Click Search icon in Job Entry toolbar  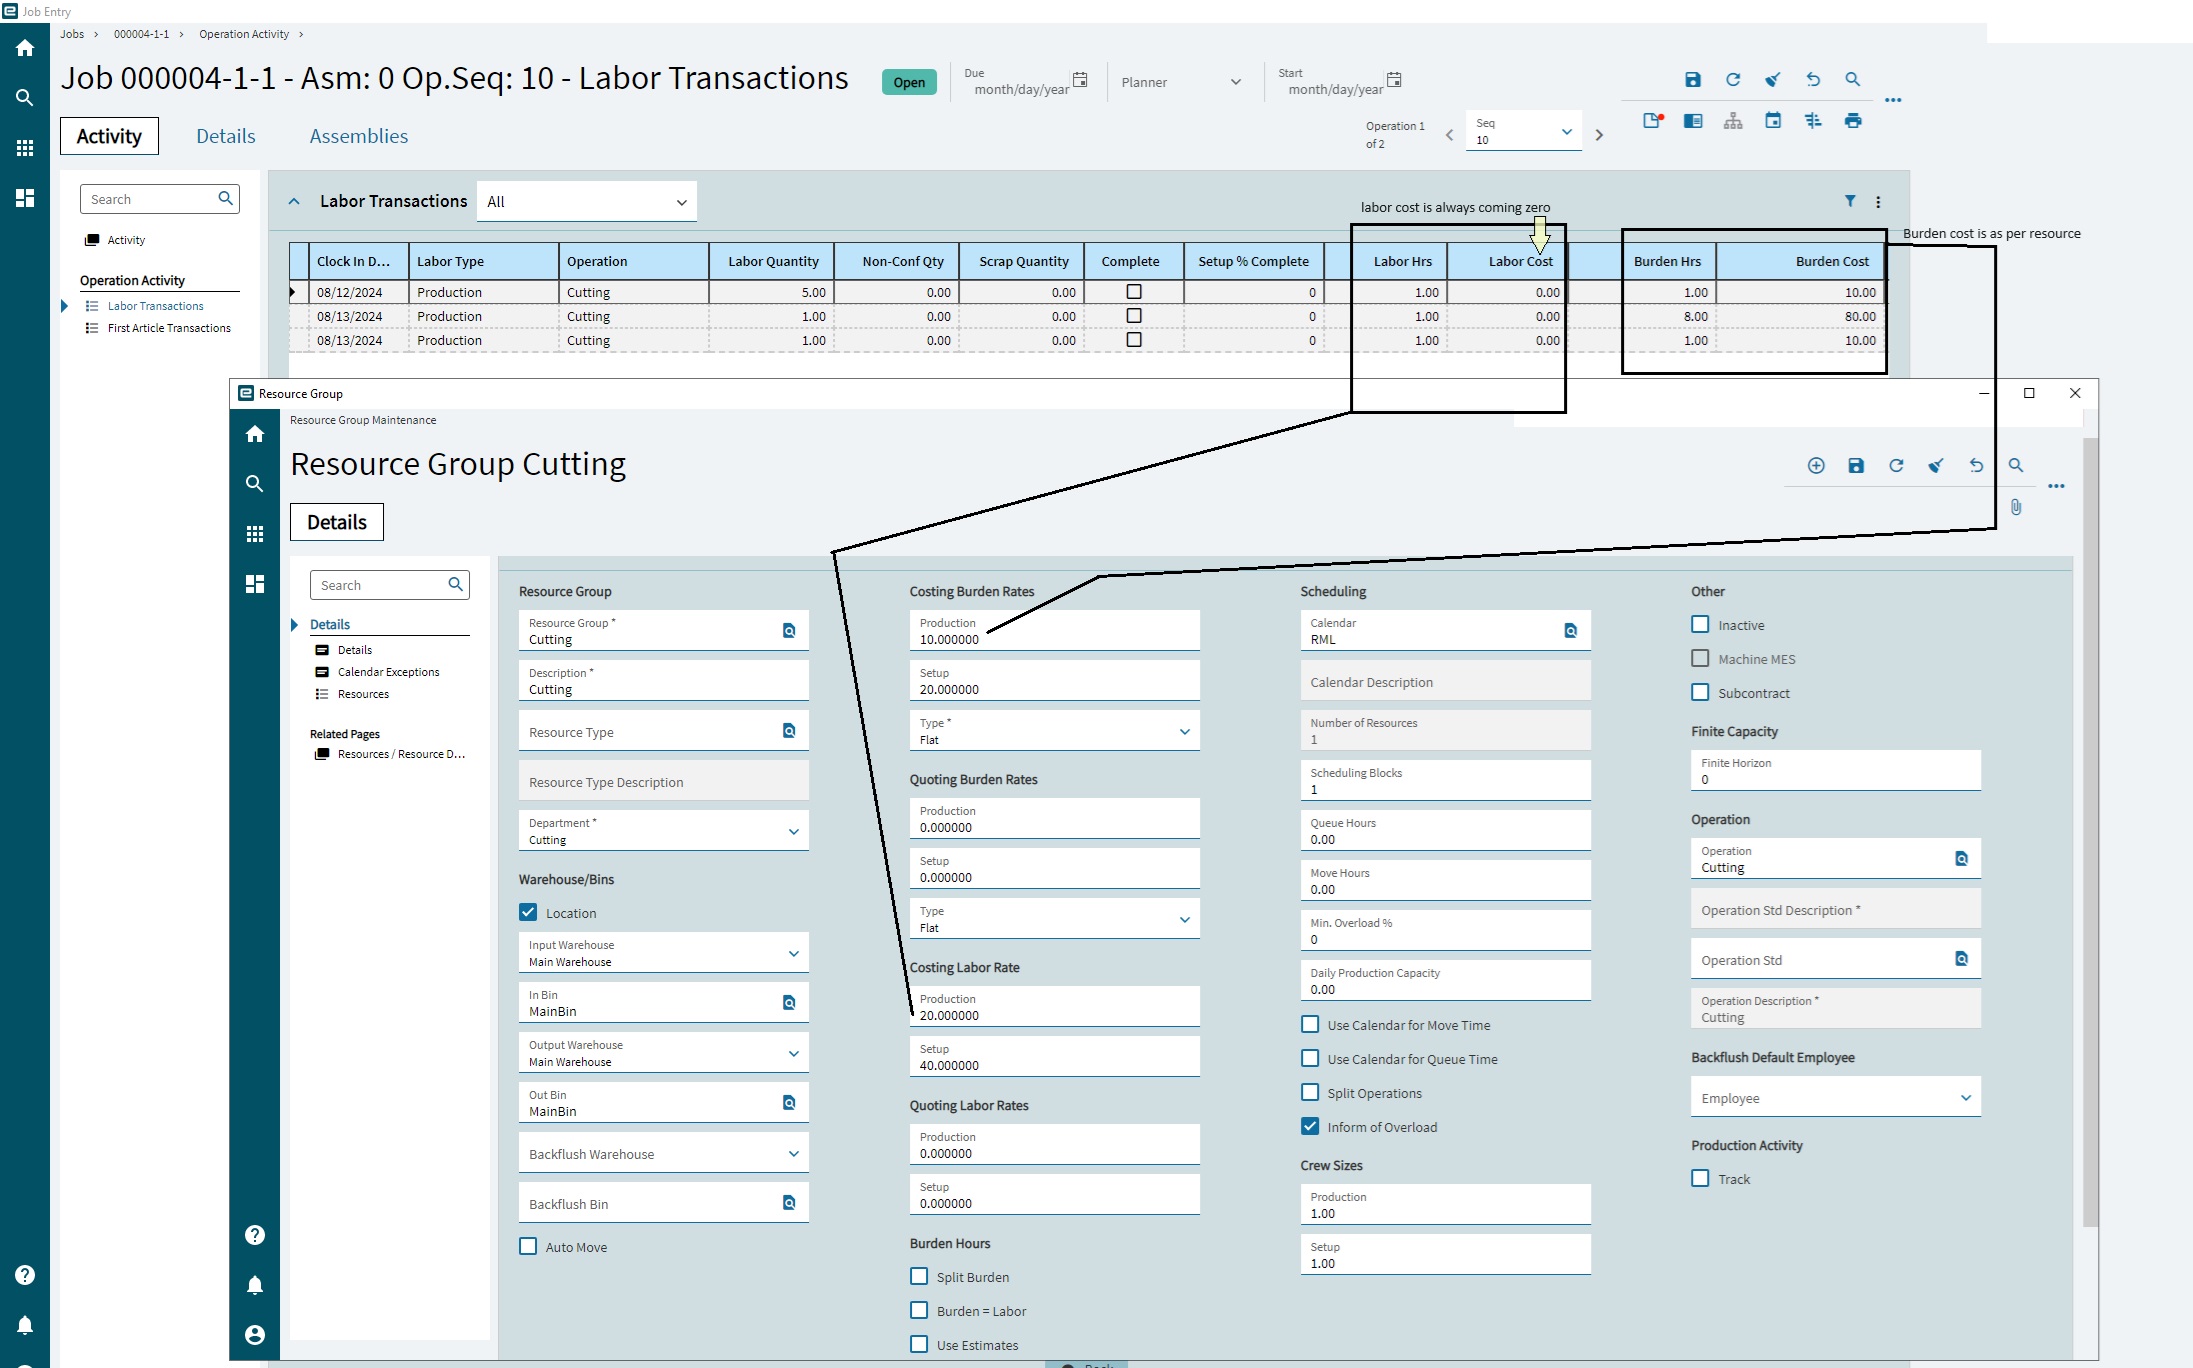[1853, 80]
